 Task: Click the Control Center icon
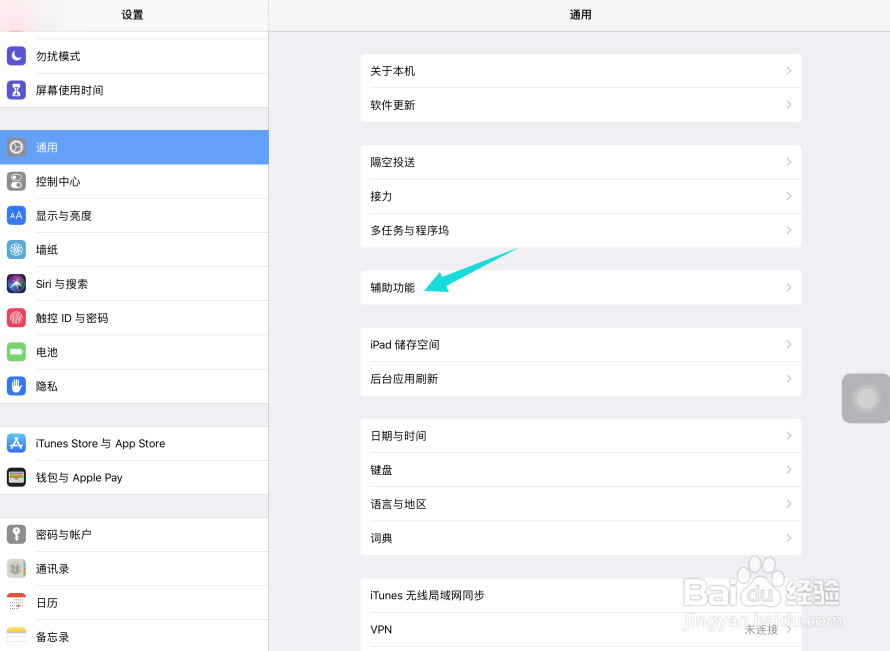click(x=16, y=181)
